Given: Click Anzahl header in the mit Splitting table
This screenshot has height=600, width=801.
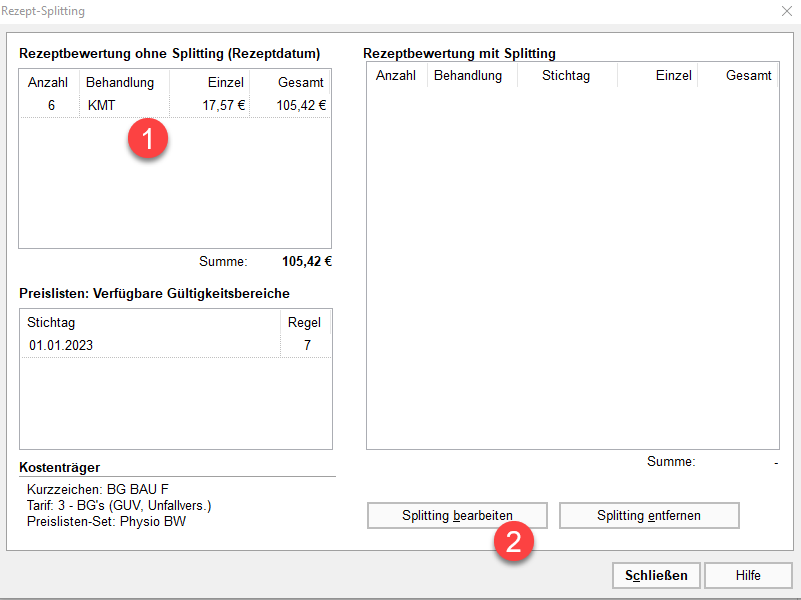Looking at the screenshot, I should 396,76.
